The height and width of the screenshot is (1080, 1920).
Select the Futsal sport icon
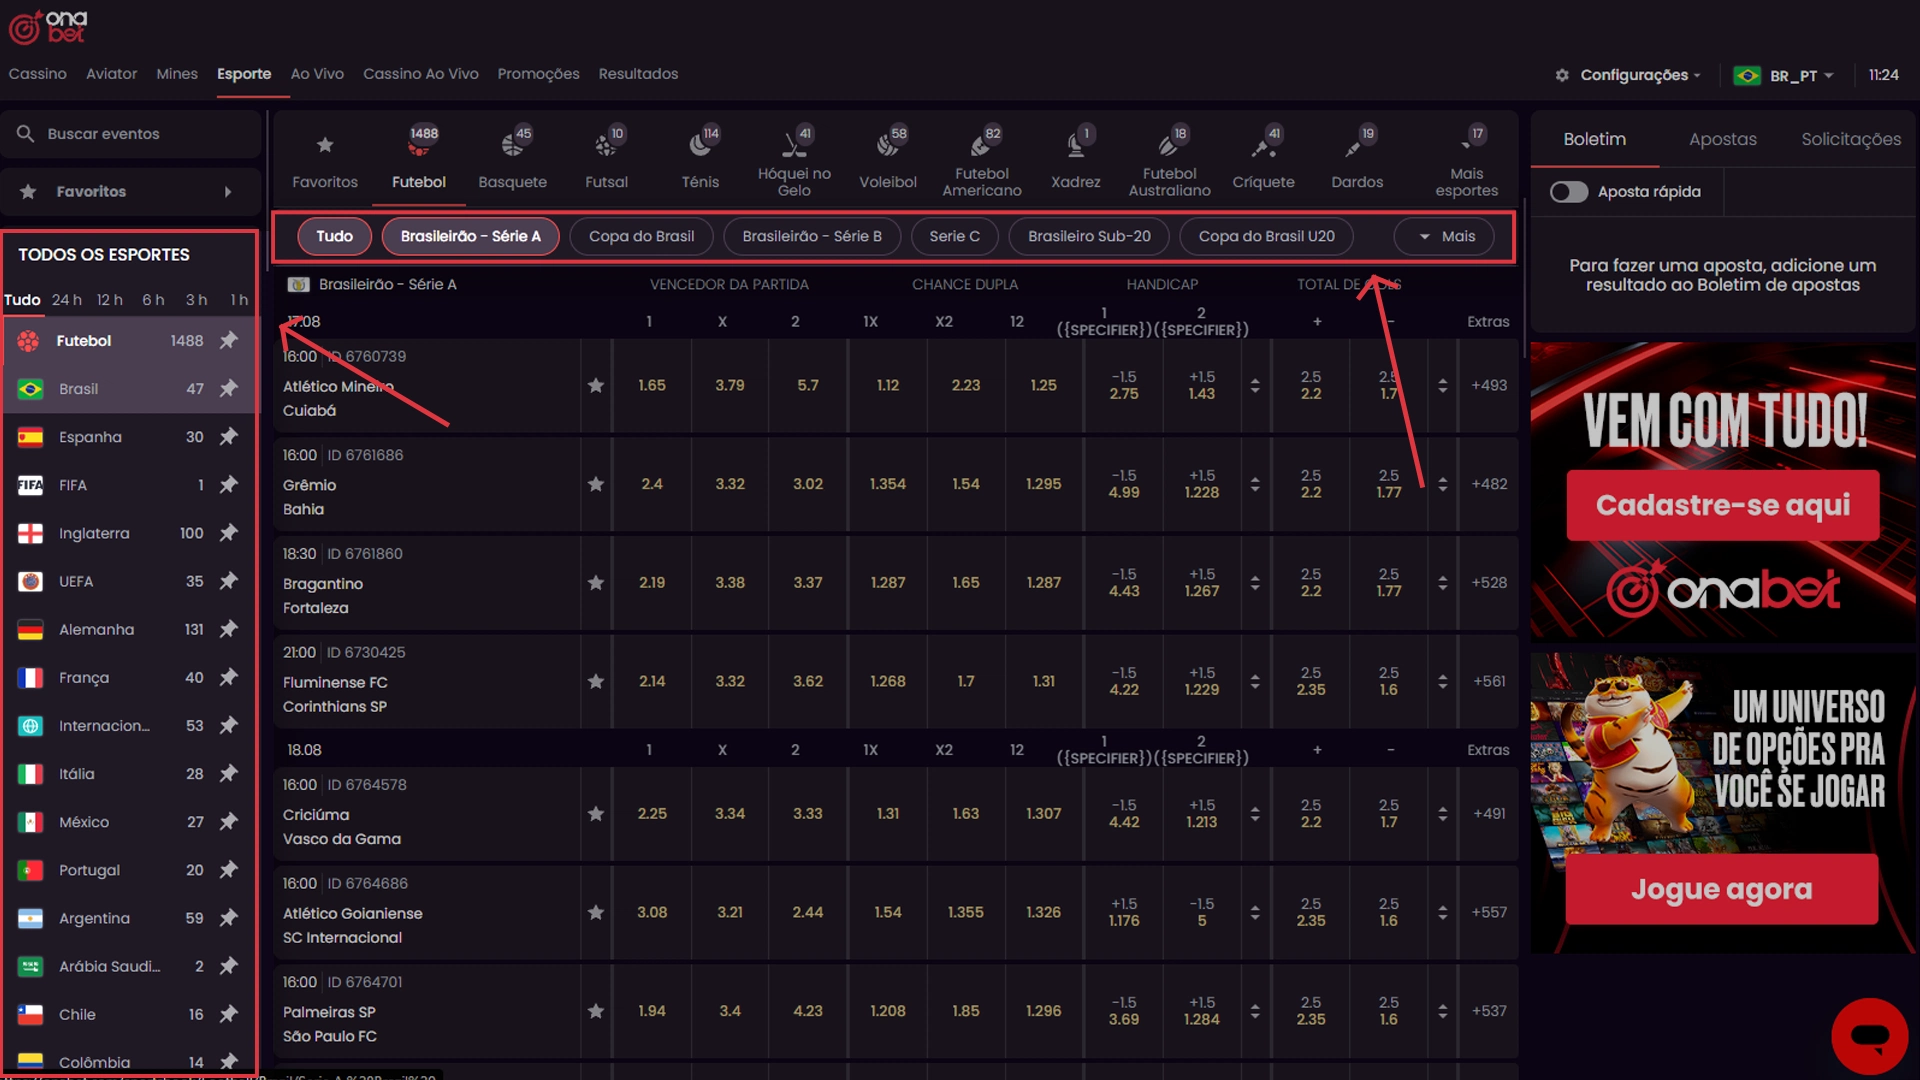tap(606, 146)
